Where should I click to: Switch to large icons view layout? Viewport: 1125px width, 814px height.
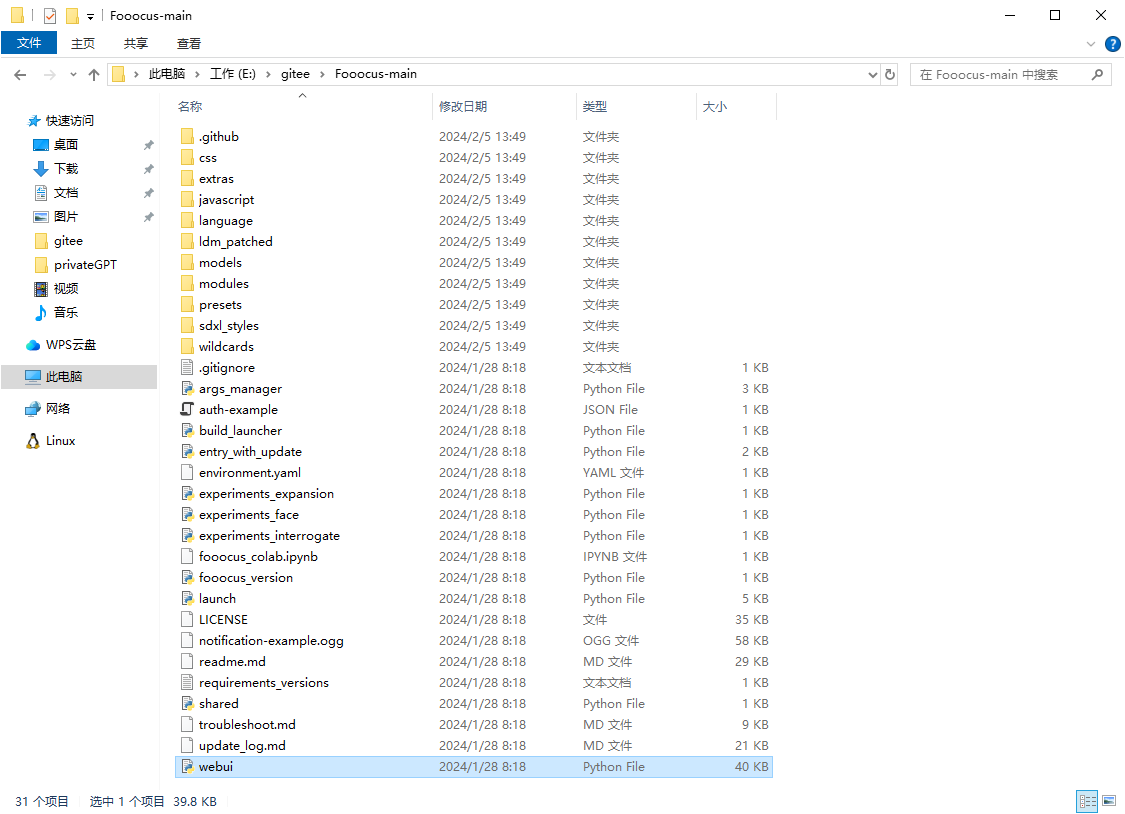[x=1107, y=801]
